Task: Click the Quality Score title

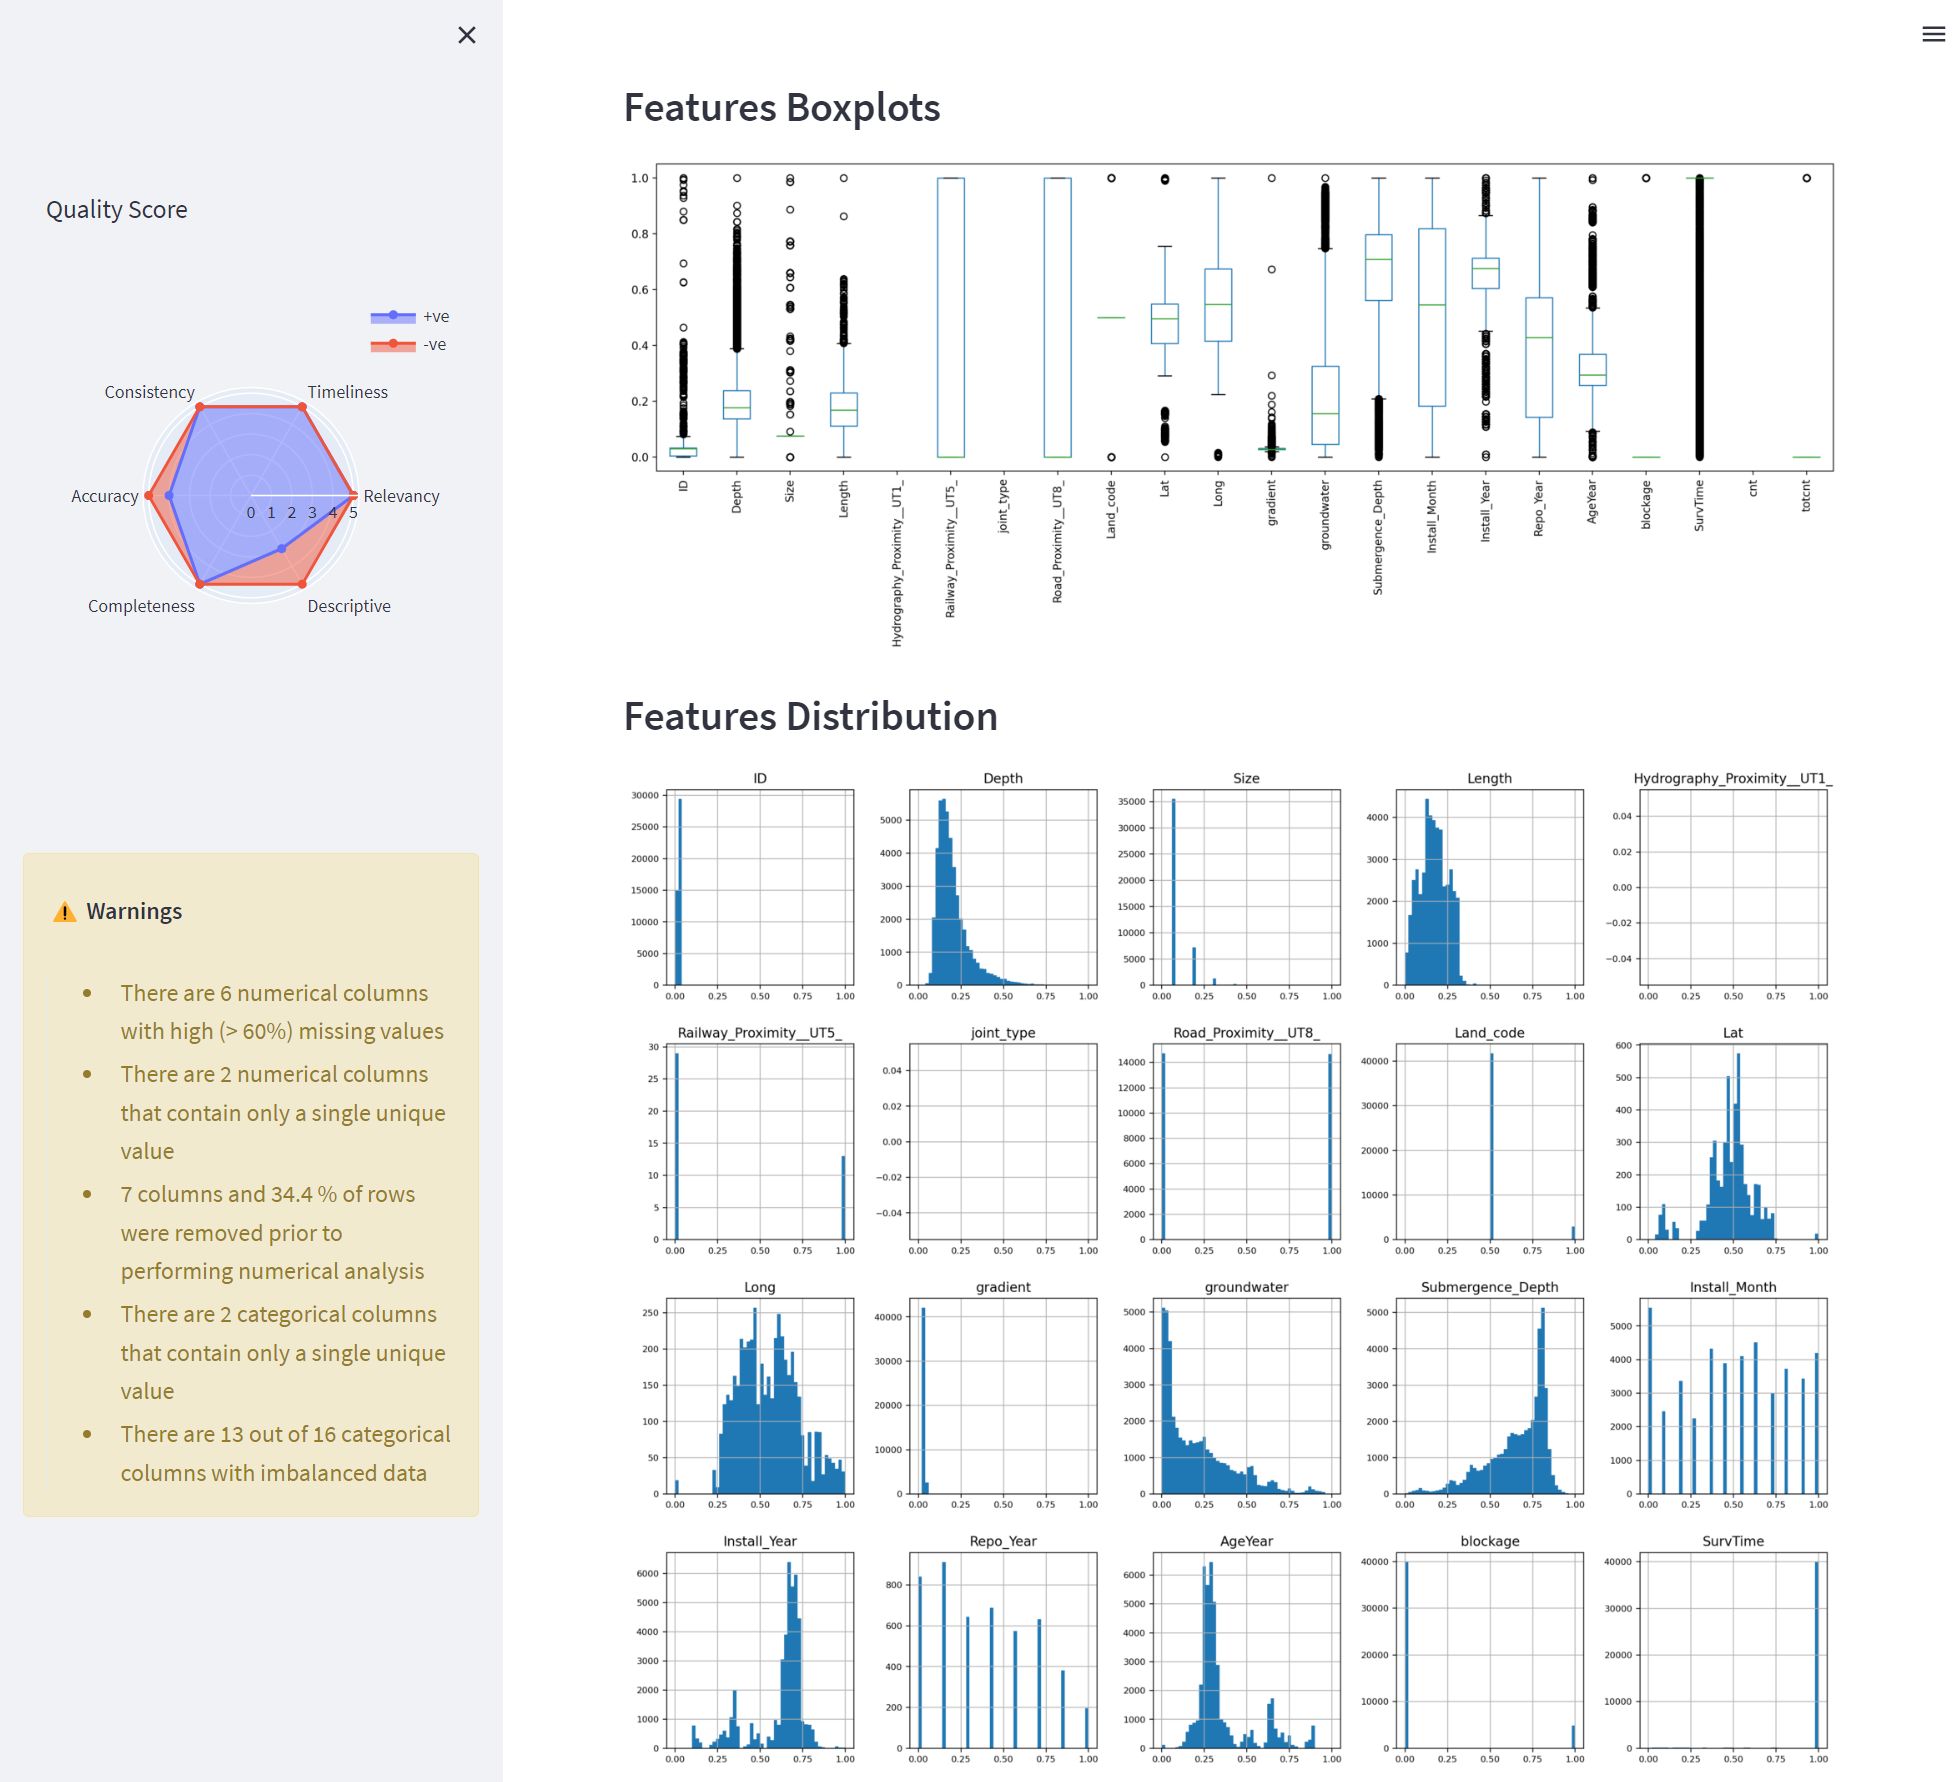Action: 116,209
